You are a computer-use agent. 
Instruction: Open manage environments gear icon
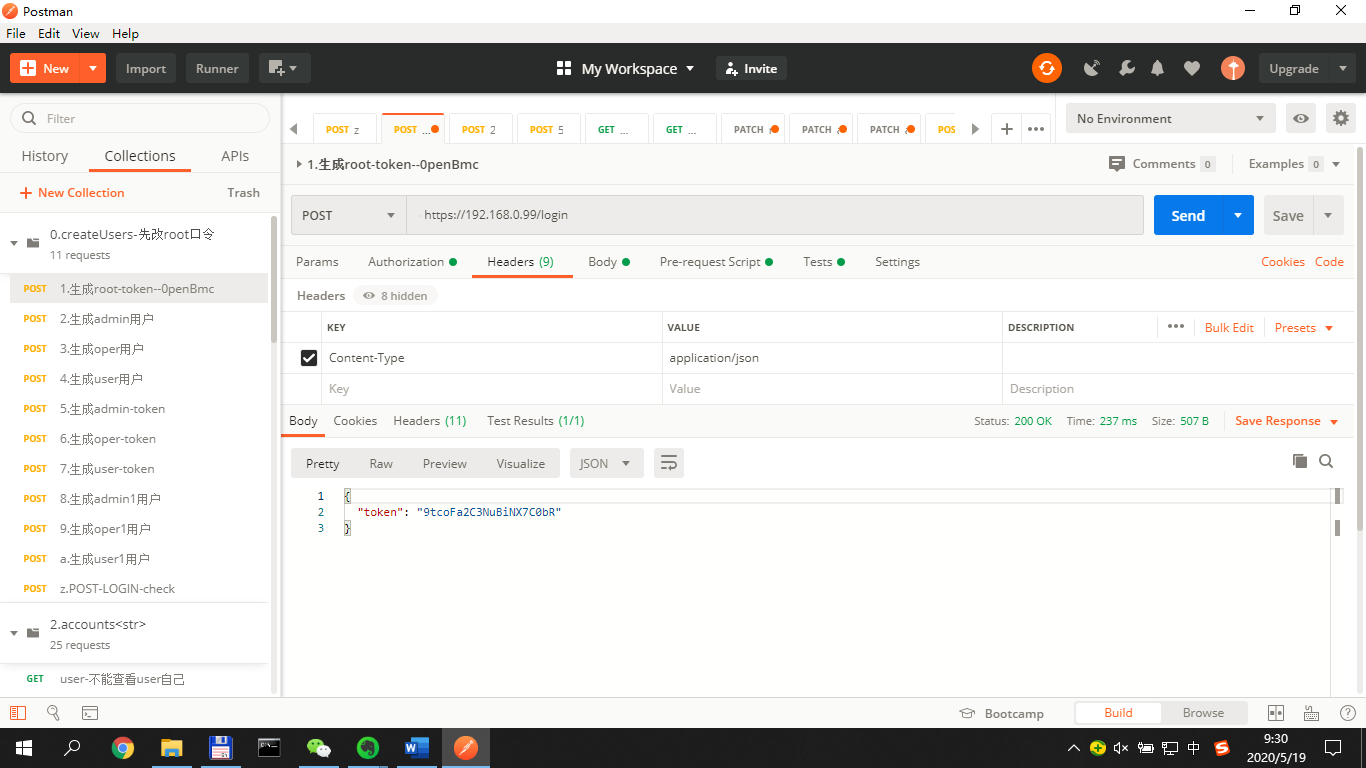1340,118
